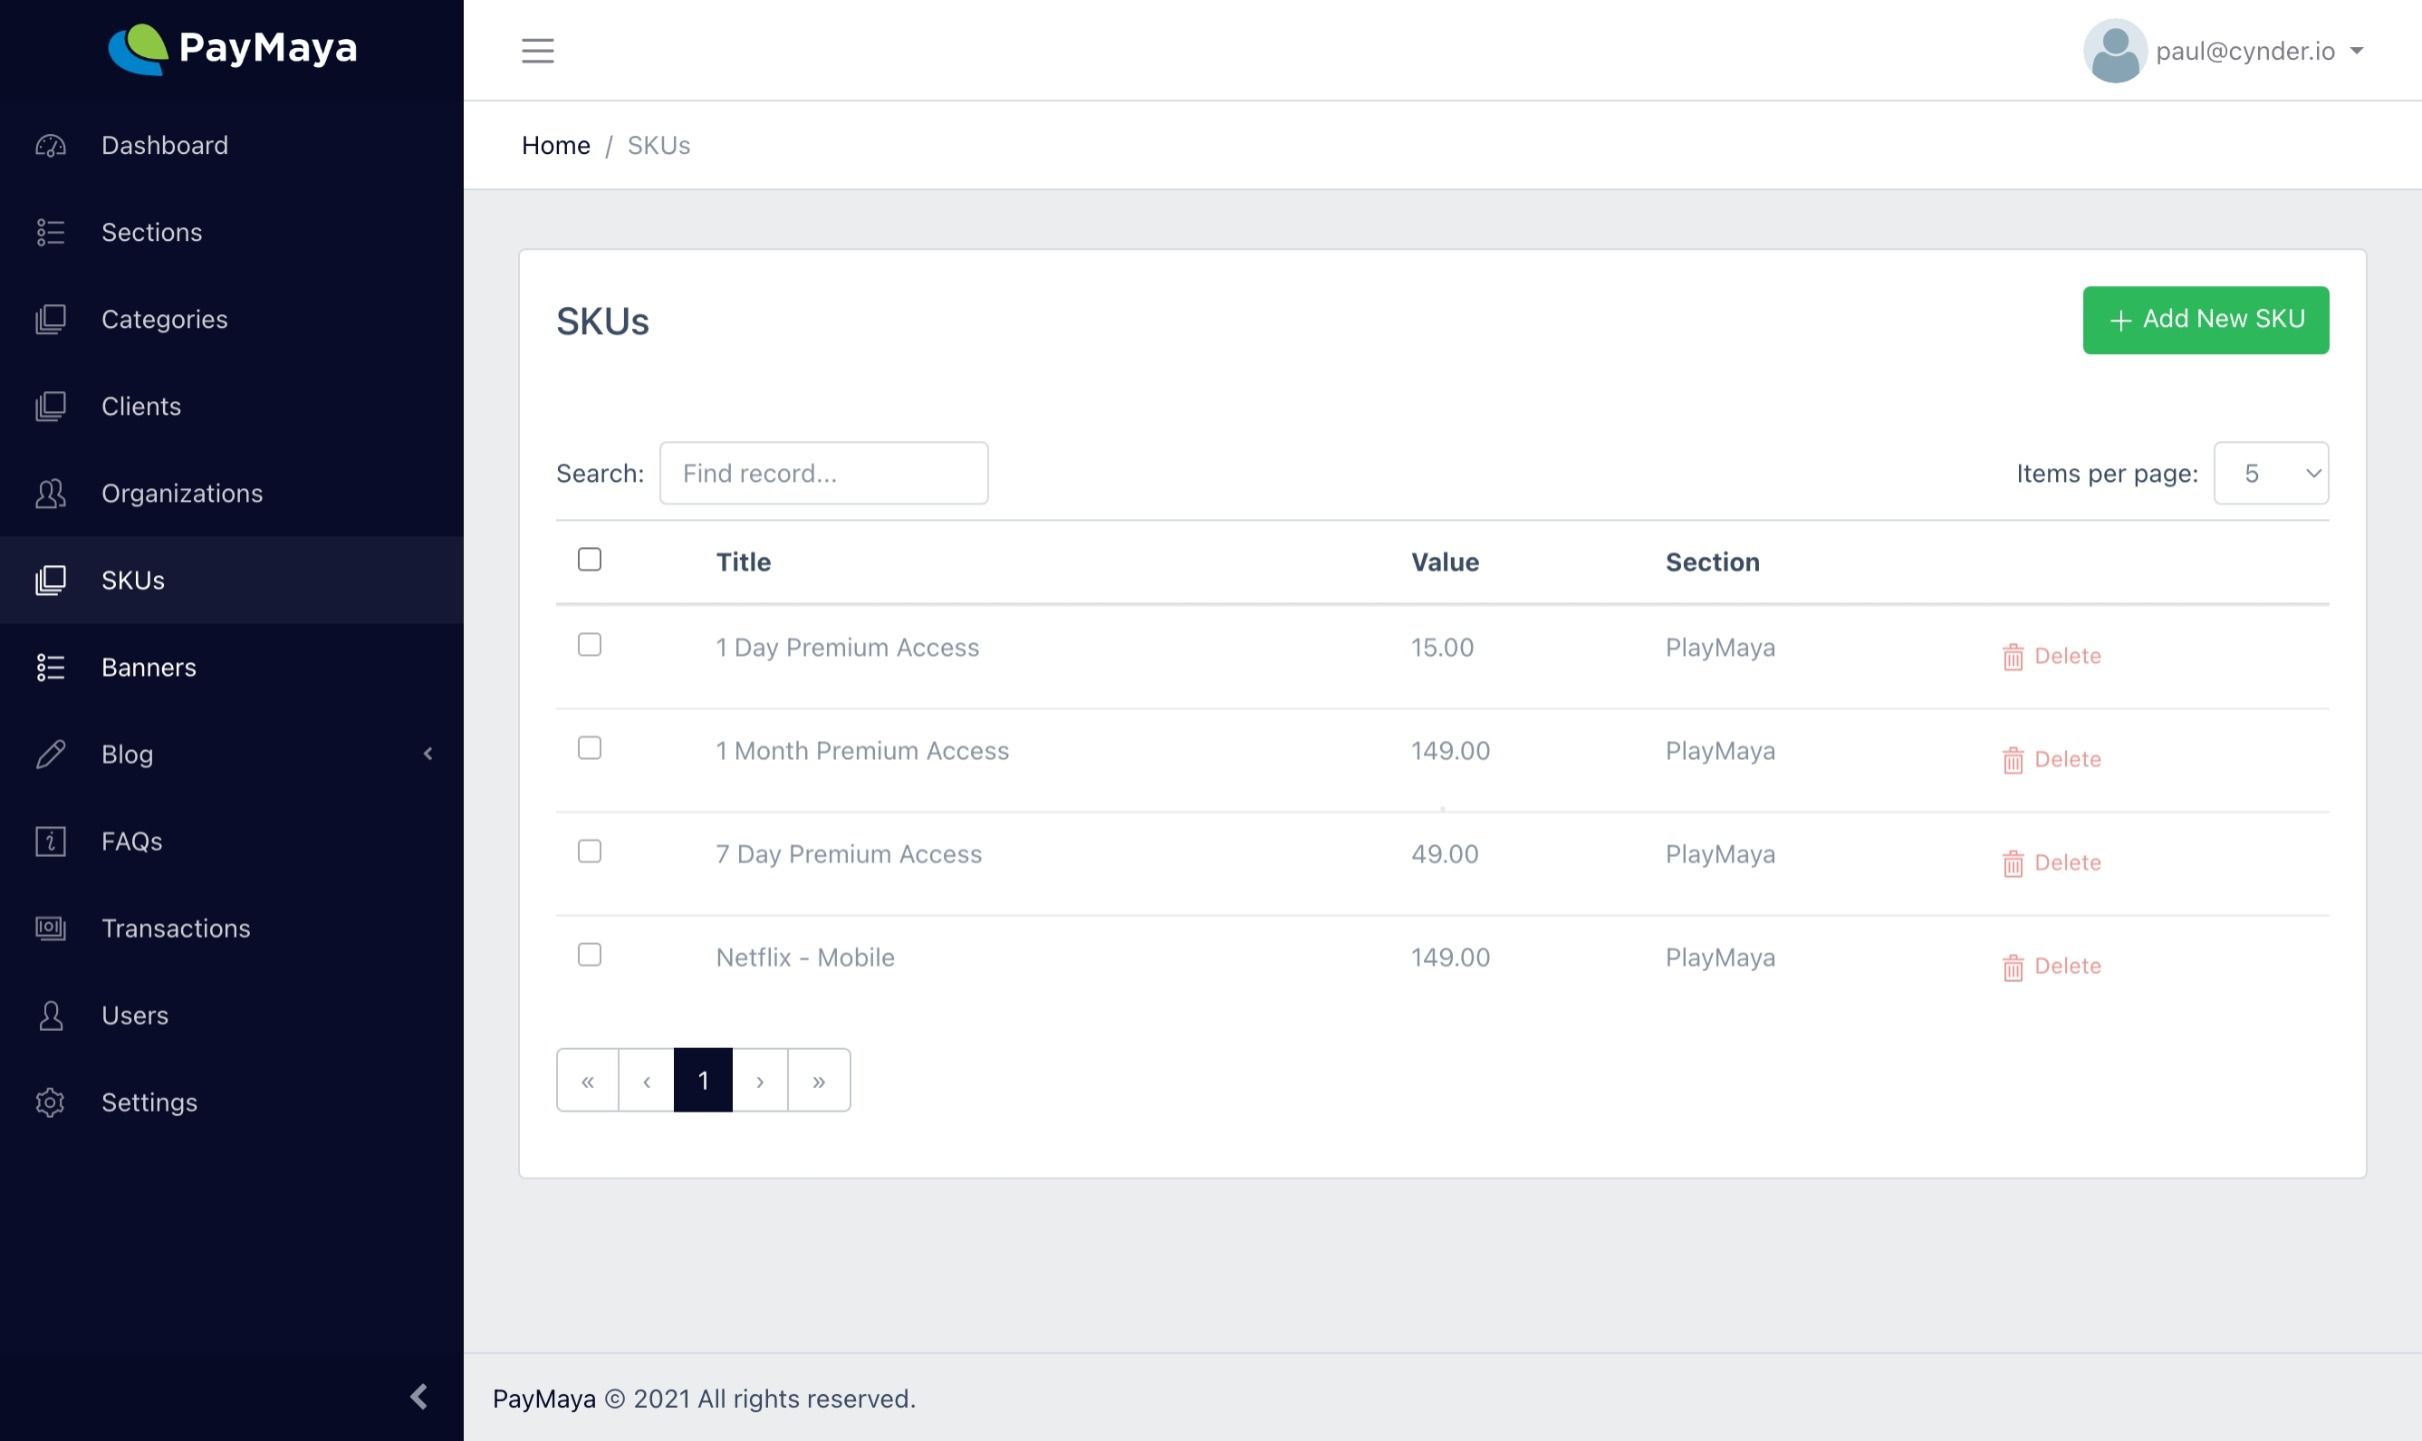Go to previous page in pagination
This screenshot has width=2422, height=1441.
[647, 1080]
